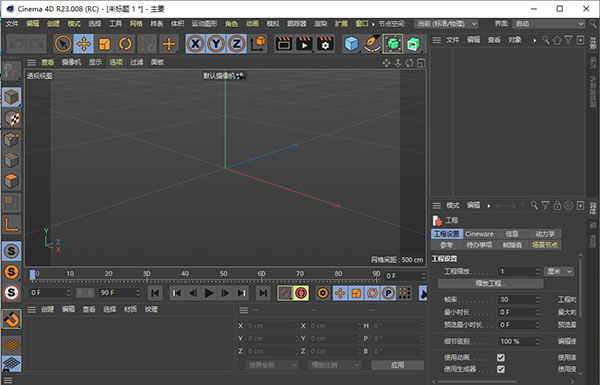Toggle the X axis lock button

click(196, 44)
